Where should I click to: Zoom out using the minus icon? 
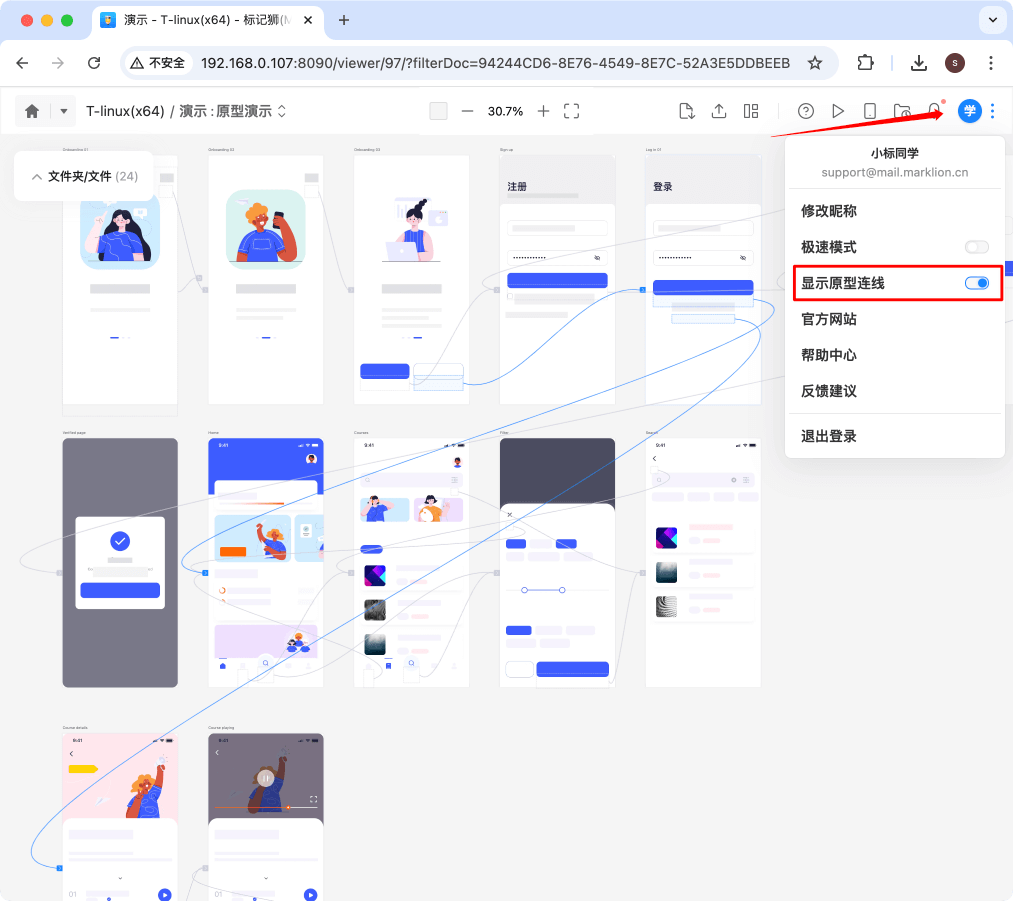(467, 111)
